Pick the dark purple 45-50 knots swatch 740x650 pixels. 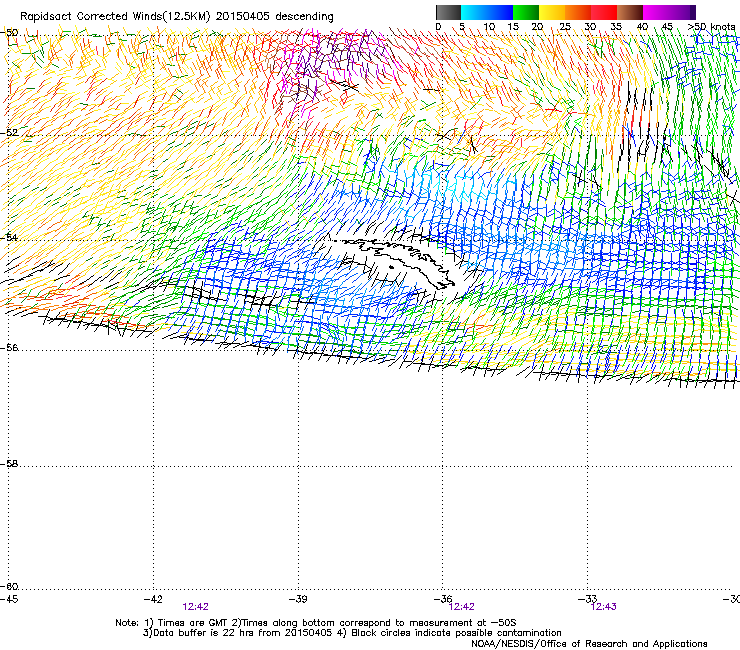[x=682, y=12]
